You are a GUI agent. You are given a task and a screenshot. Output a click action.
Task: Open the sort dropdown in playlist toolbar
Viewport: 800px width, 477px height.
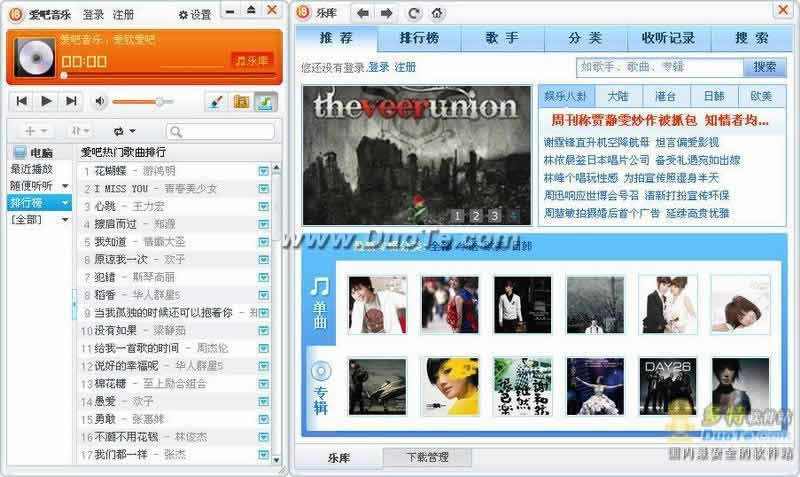pos(81,132)
